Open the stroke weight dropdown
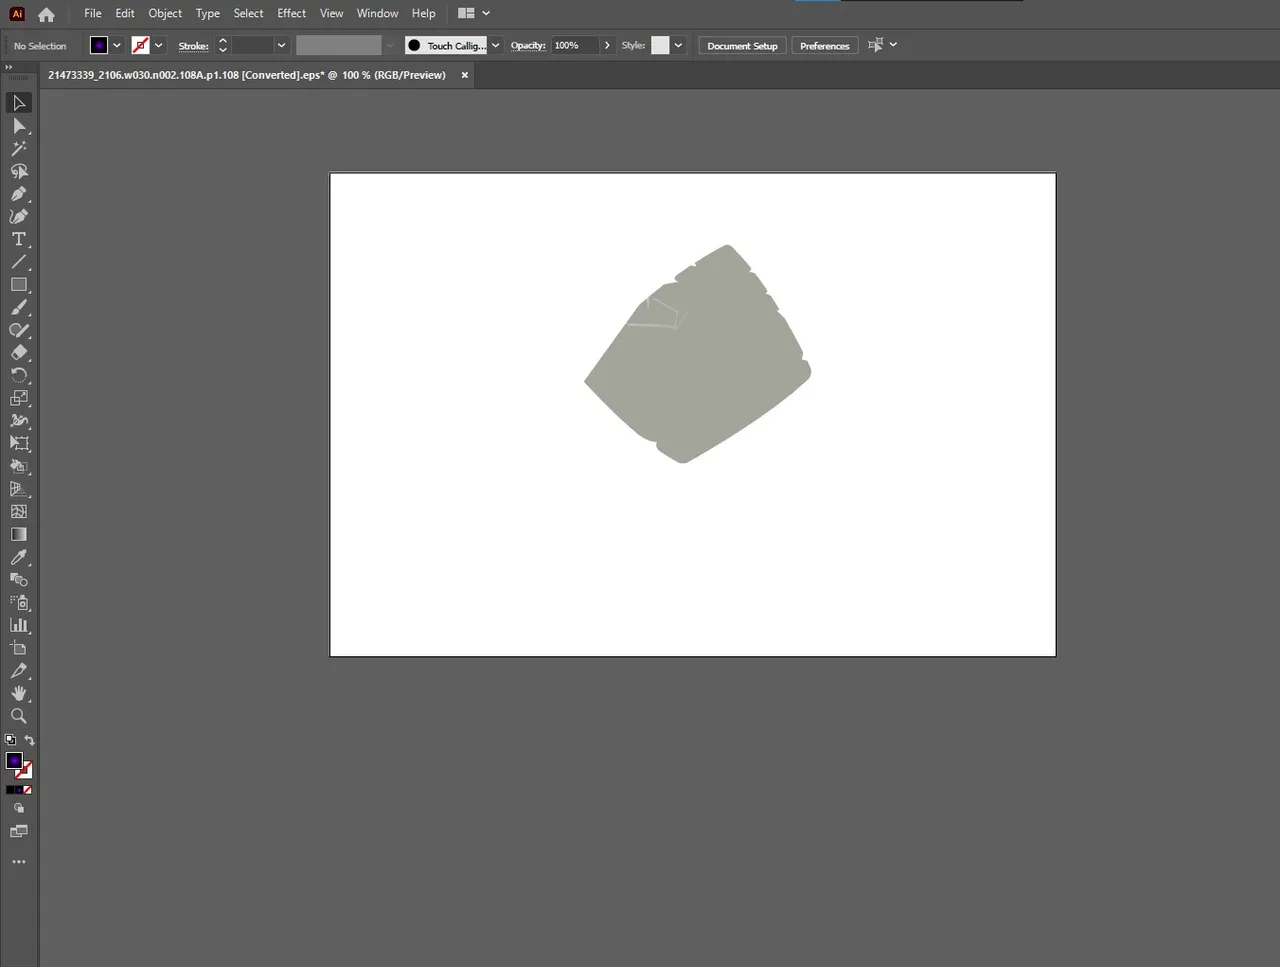 tap(281, 45)
